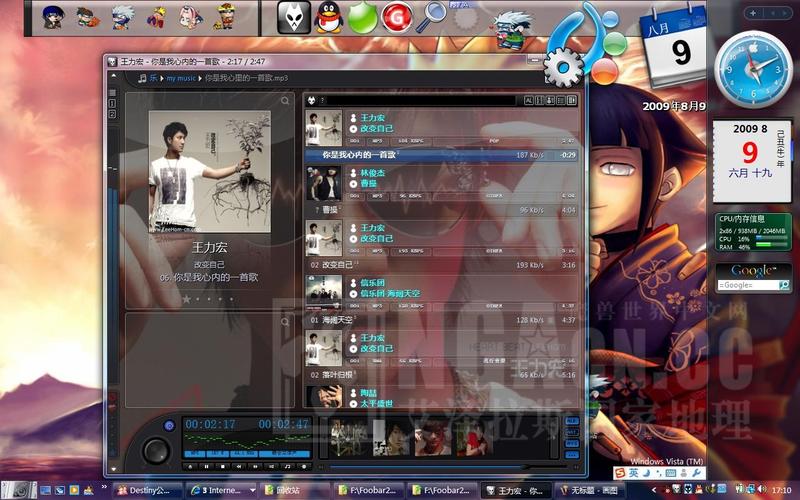Click the eject/open button in foobar transport bar
The image size is (800, 500).
[x=190, y=466]
